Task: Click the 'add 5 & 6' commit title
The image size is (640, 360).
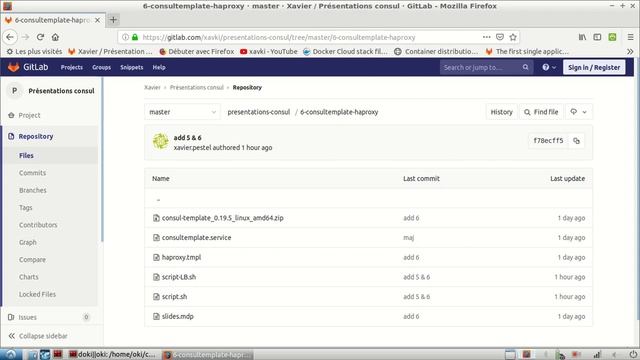Action: click(x=187, y=138)
